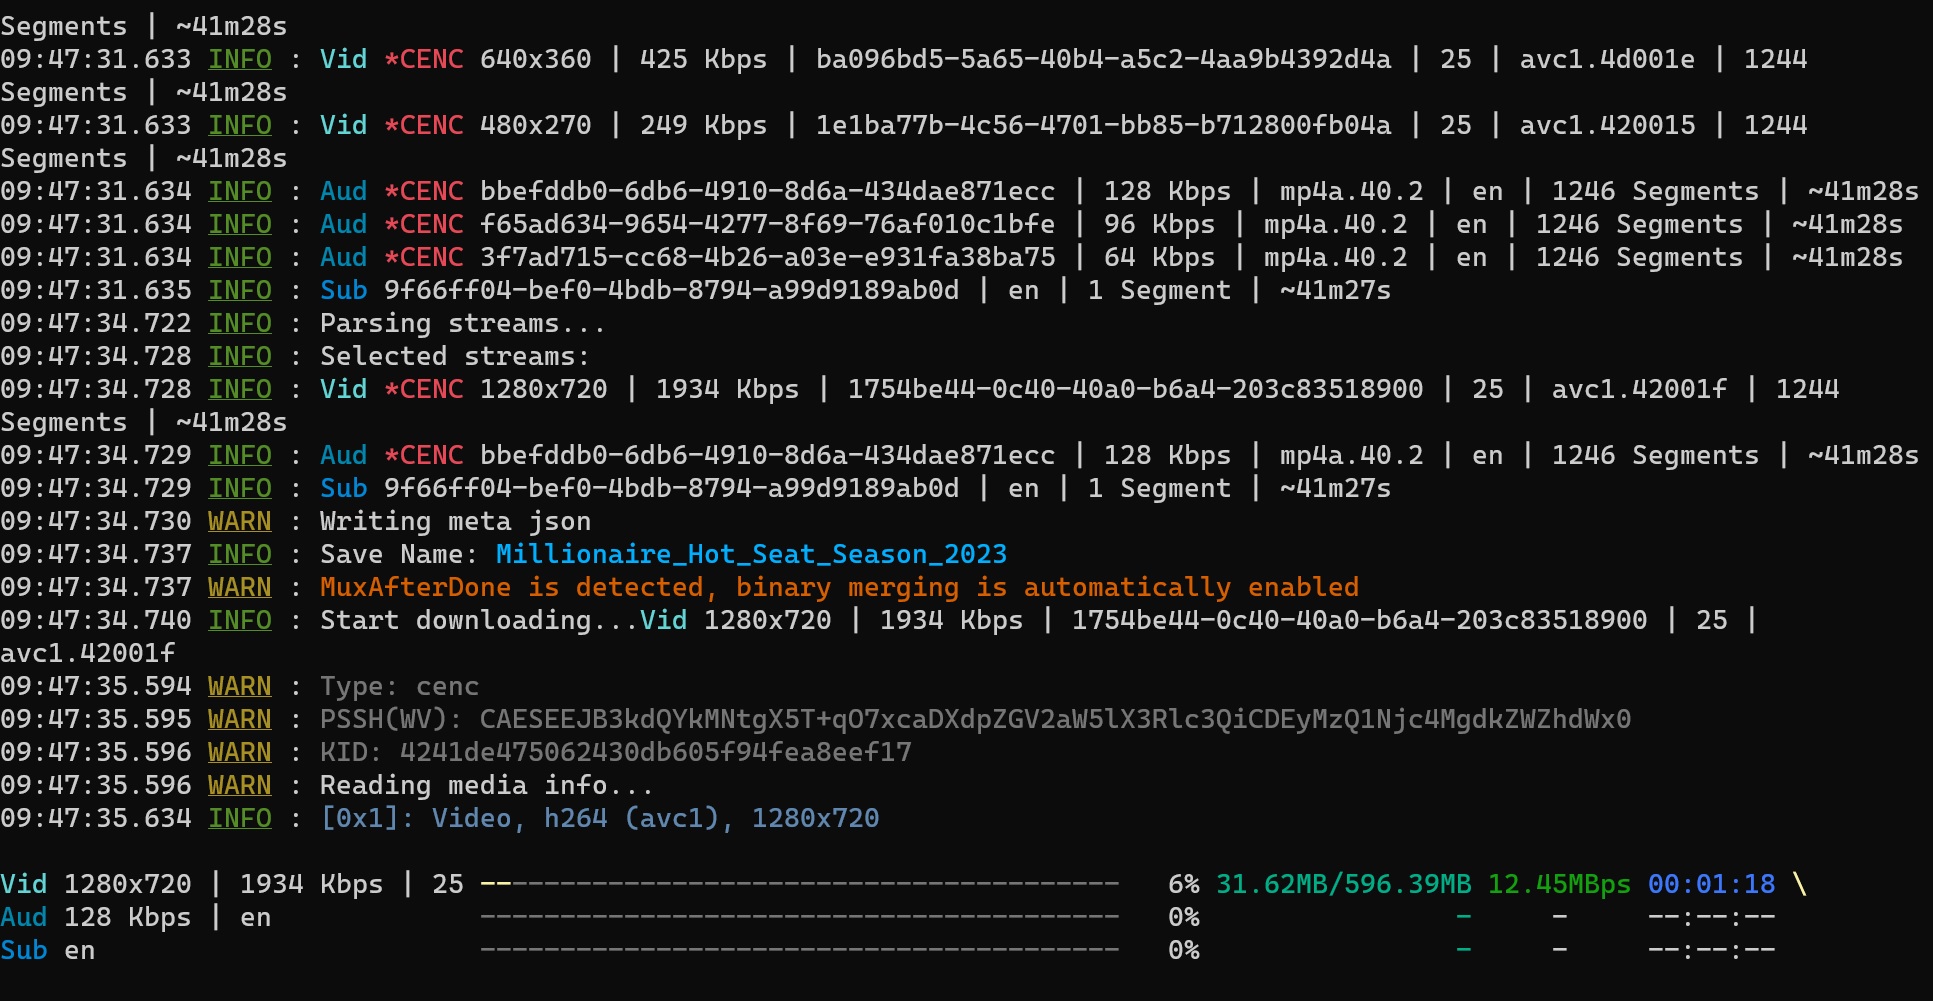Click the Parsing streams... log text

point(462,323)
